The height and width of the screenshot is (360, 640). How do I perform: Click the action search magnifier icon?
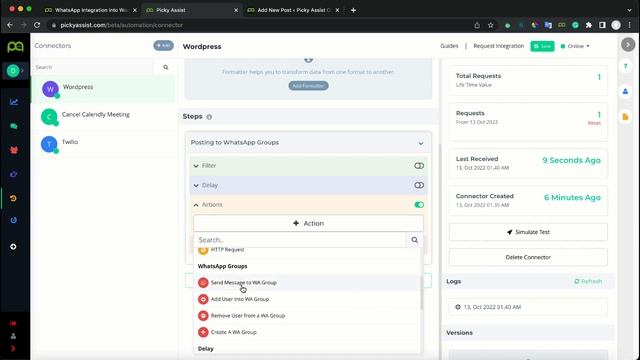(415, 240)
